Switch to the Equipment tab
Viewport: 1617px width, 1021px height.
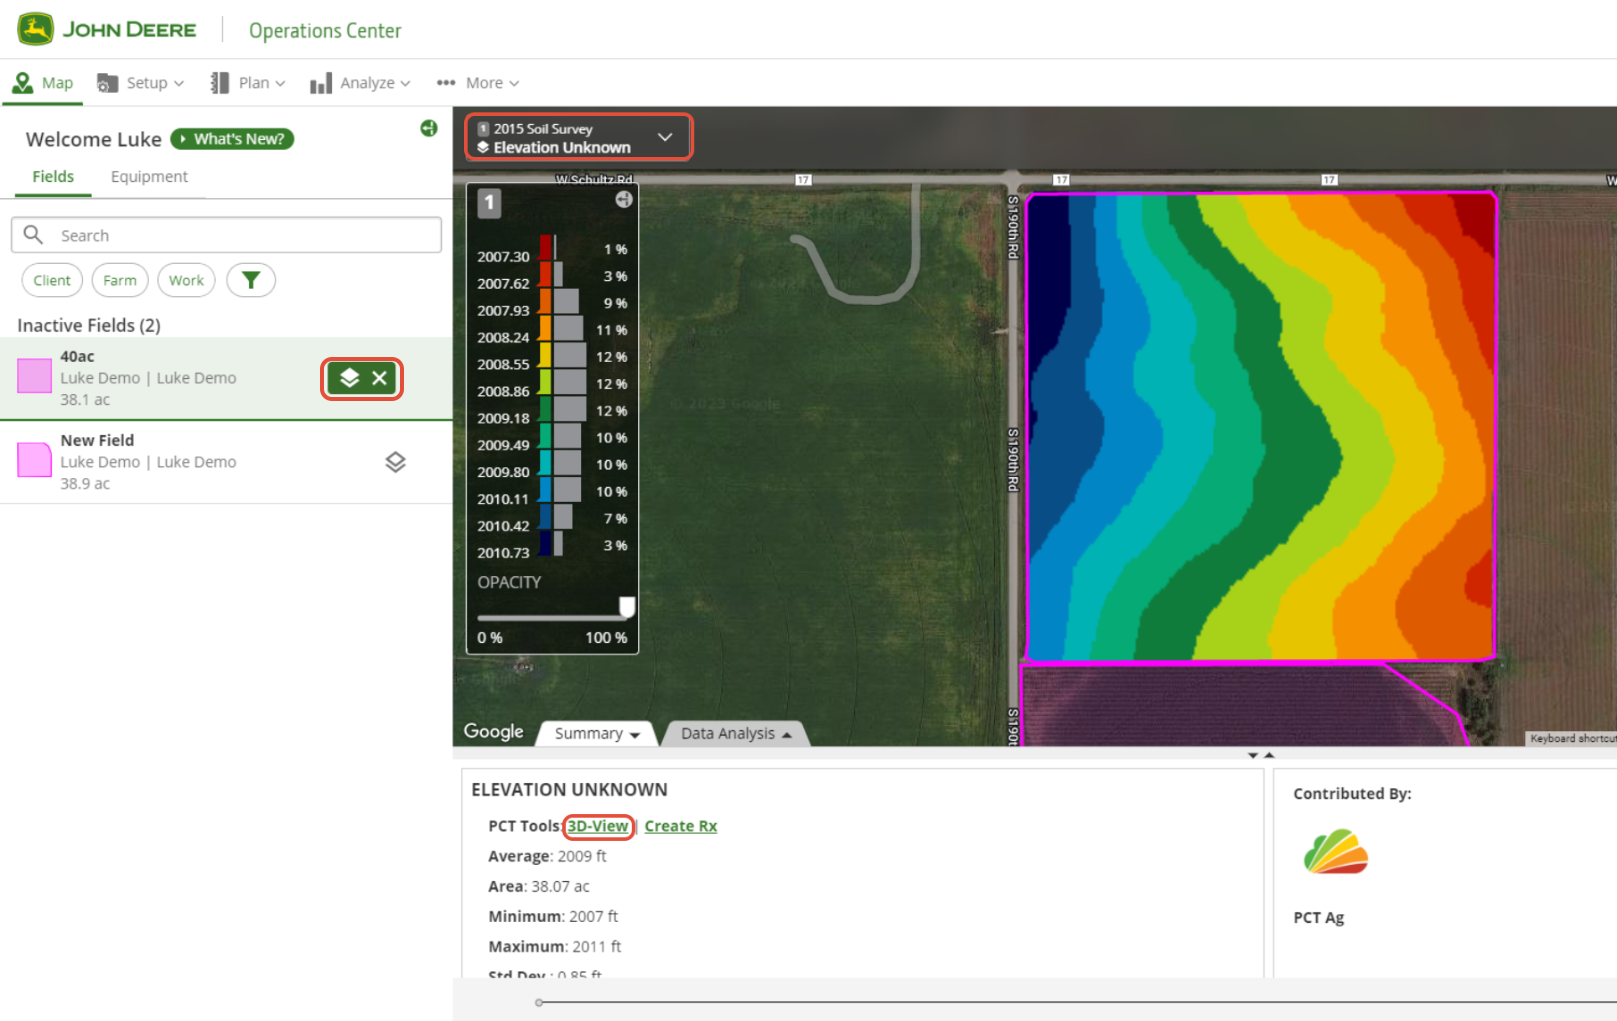tap(149, 177)
